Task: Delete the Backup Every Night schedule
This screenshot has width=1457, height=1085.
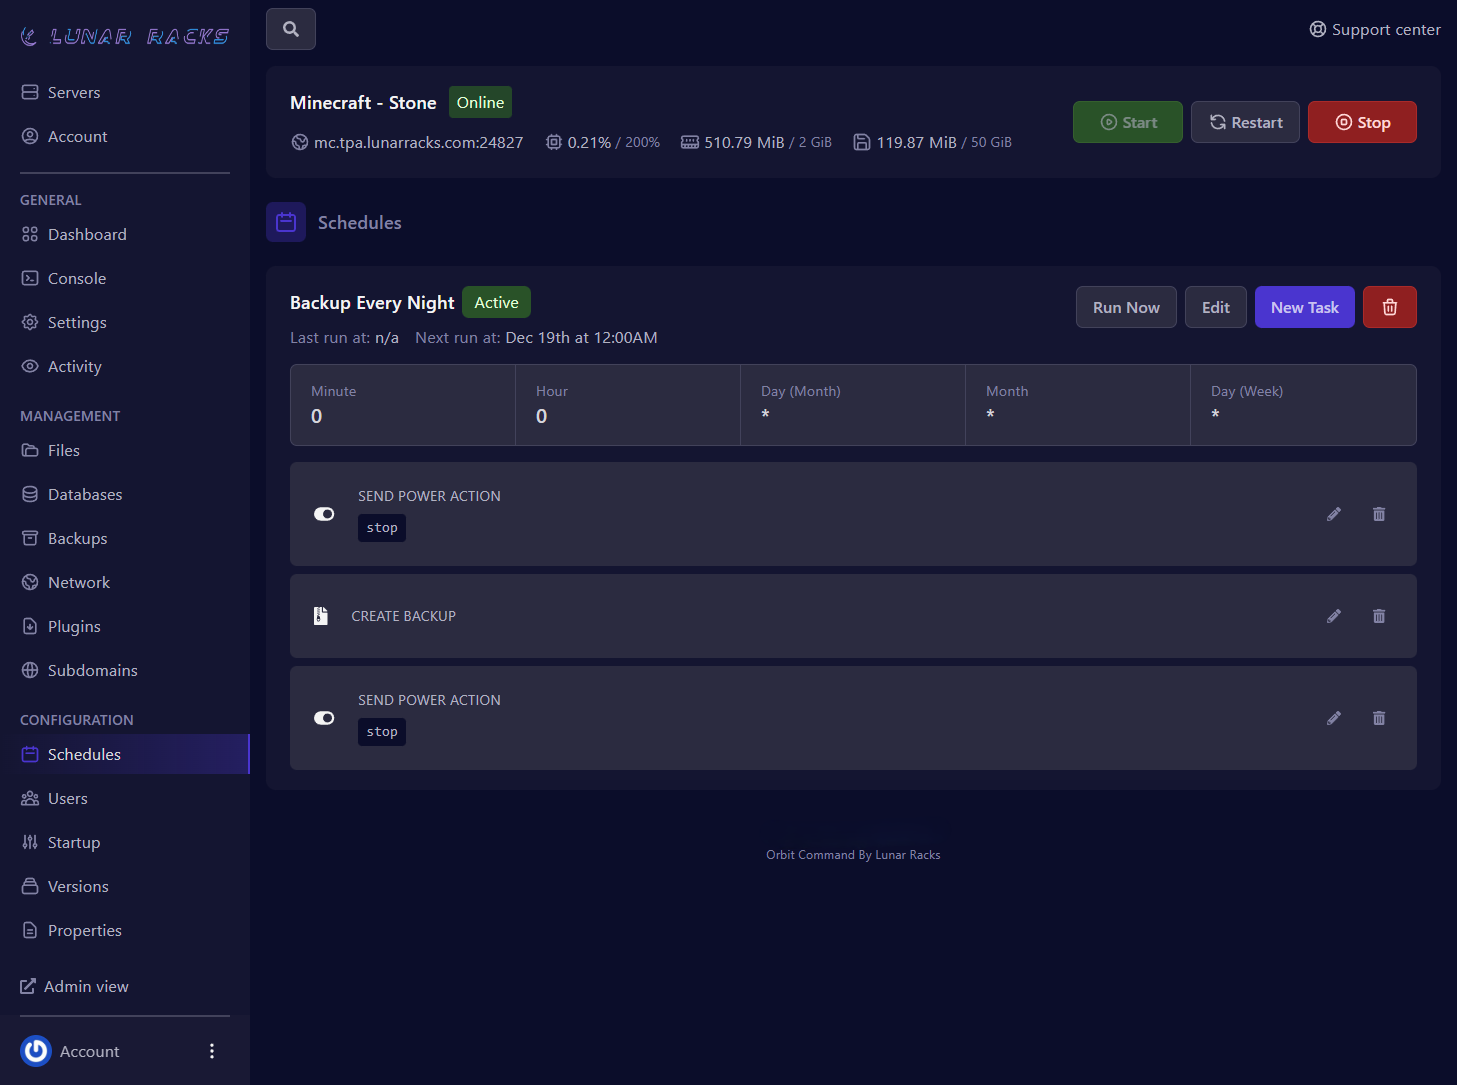Action: pyautogui.click(x=1389, y=307)
